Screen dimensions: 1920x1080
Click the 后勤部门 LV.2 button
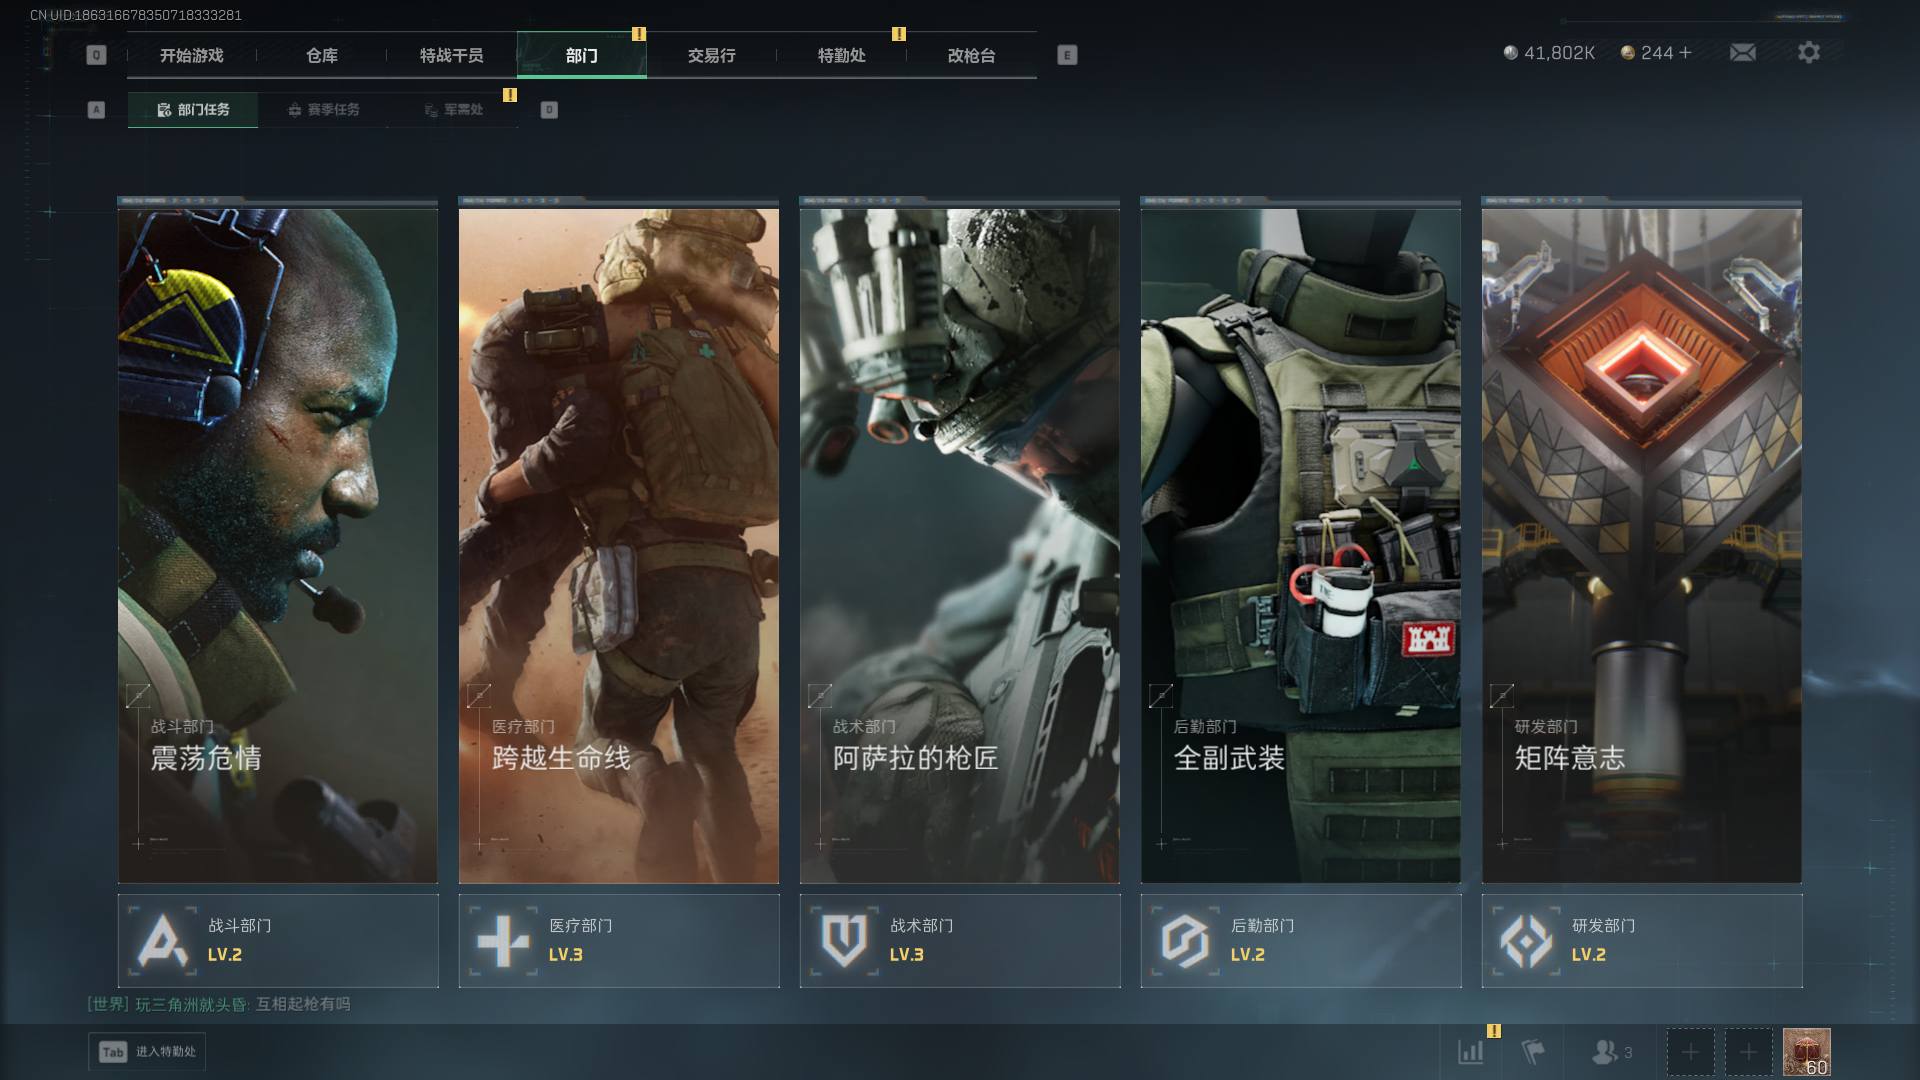[x=1301, y=941]
